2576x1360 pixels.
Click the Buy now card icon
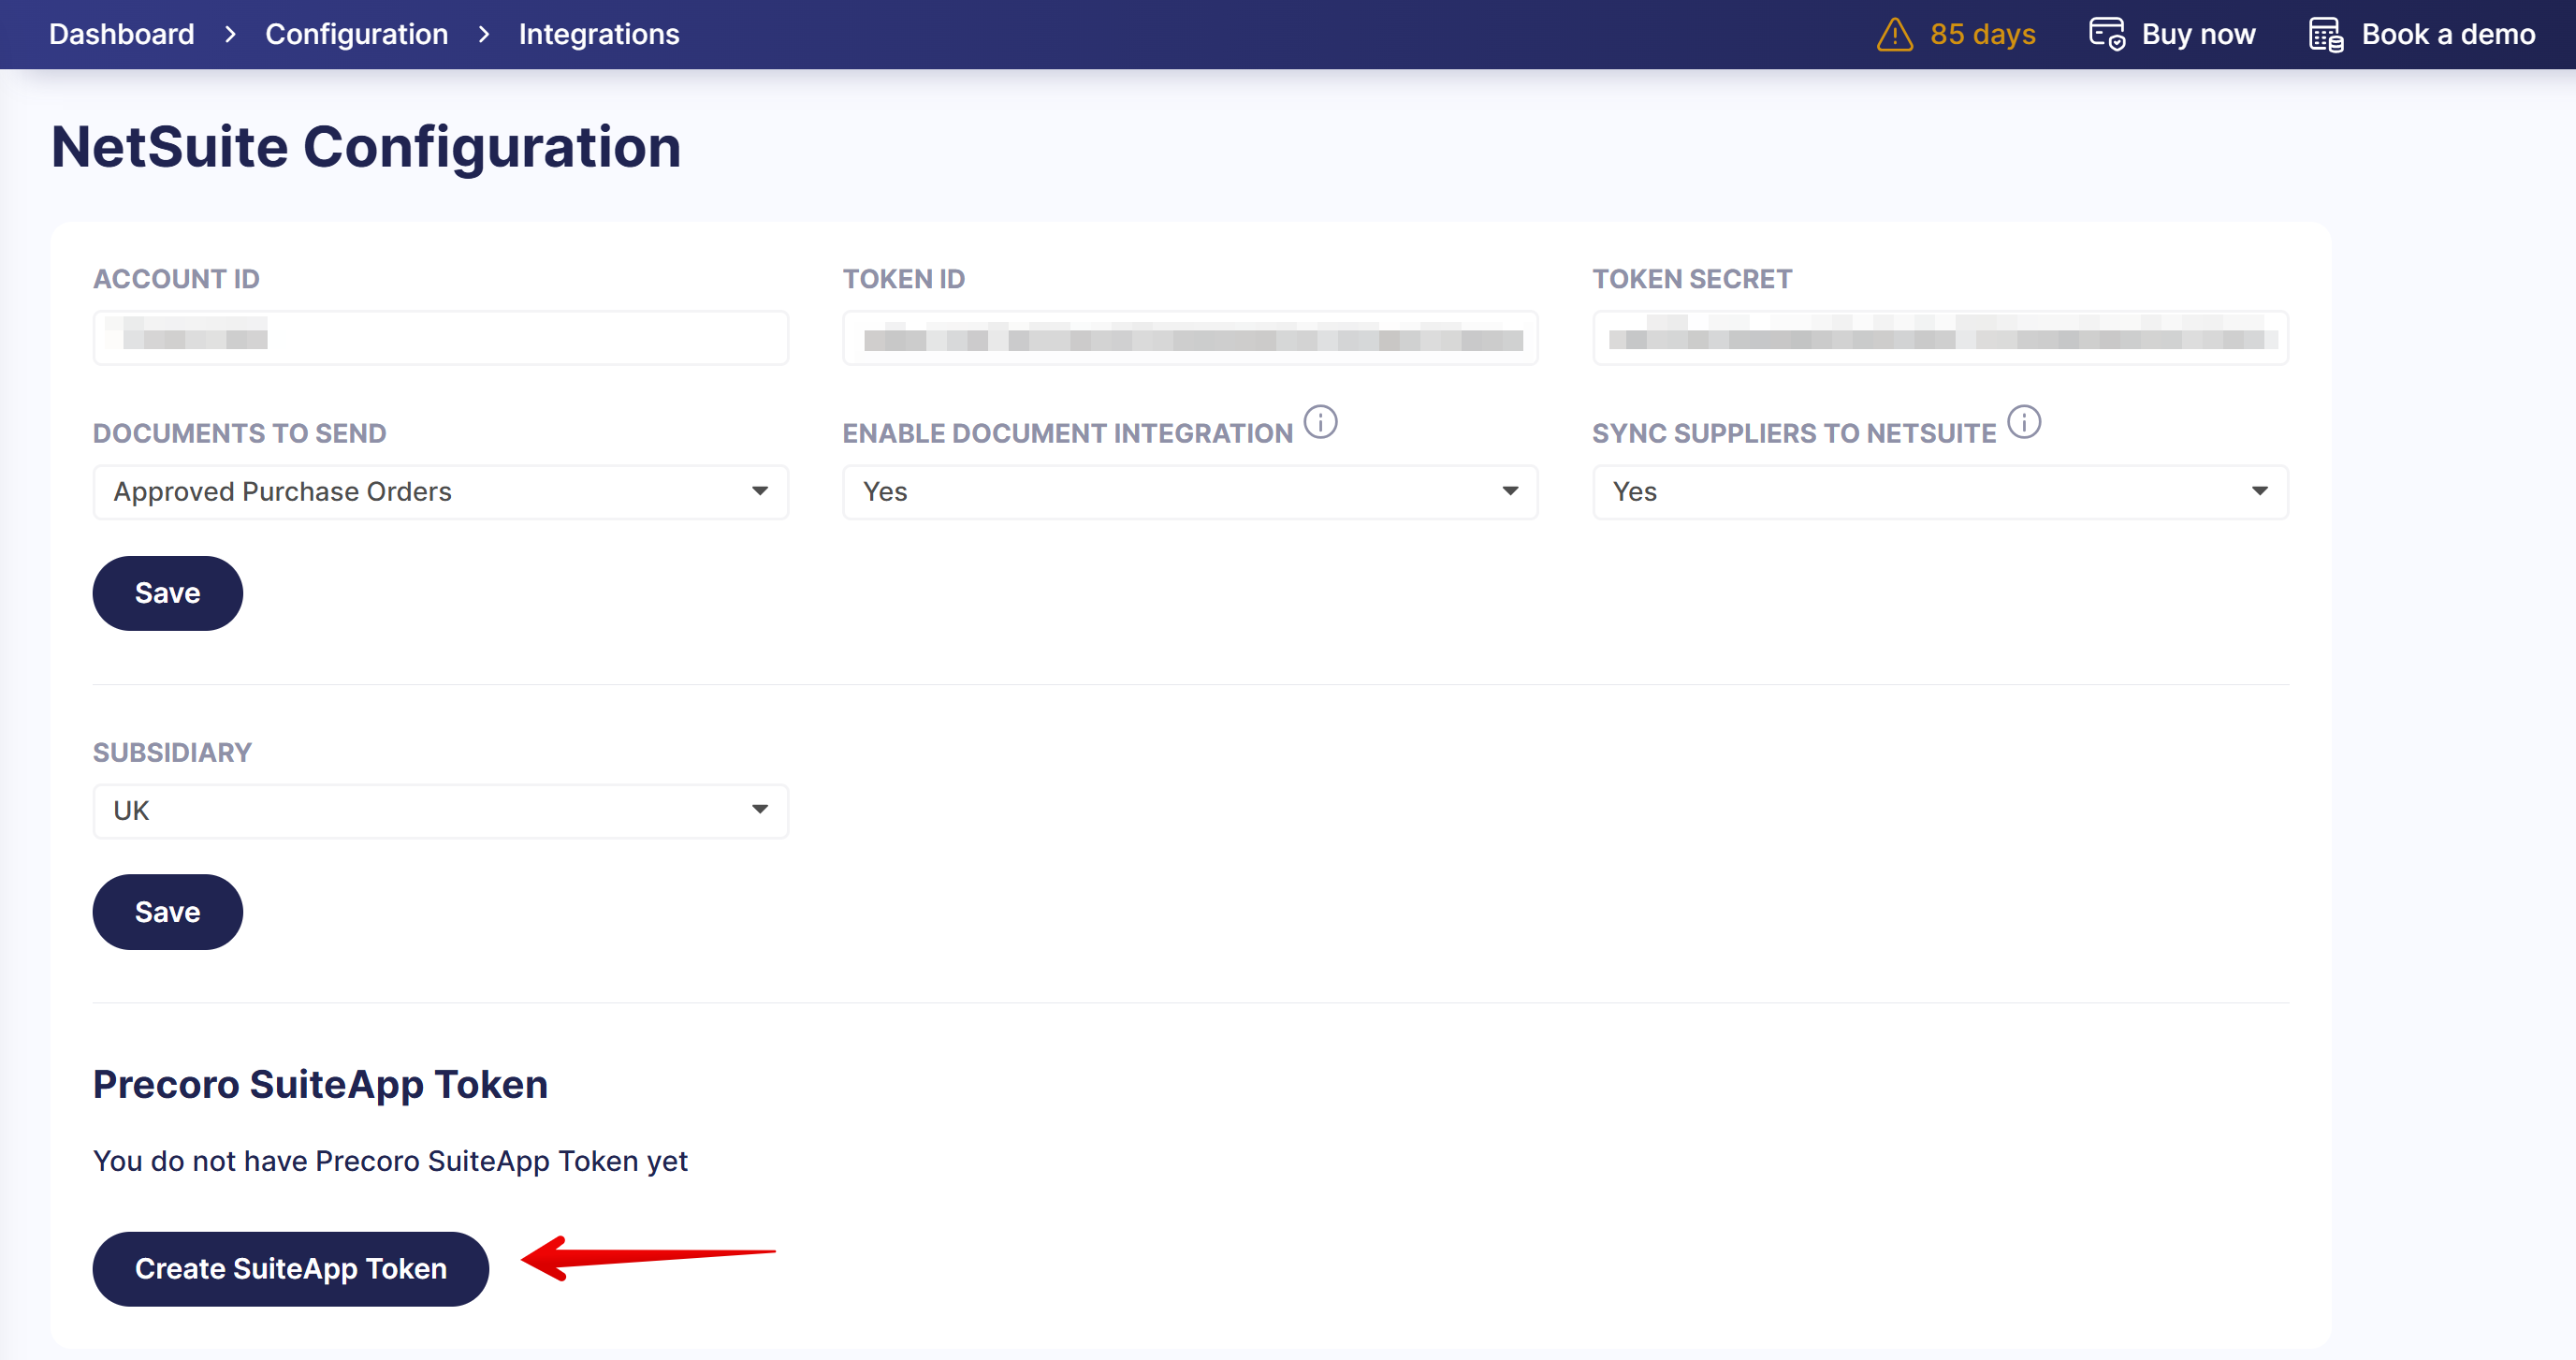pos(2107,34)
